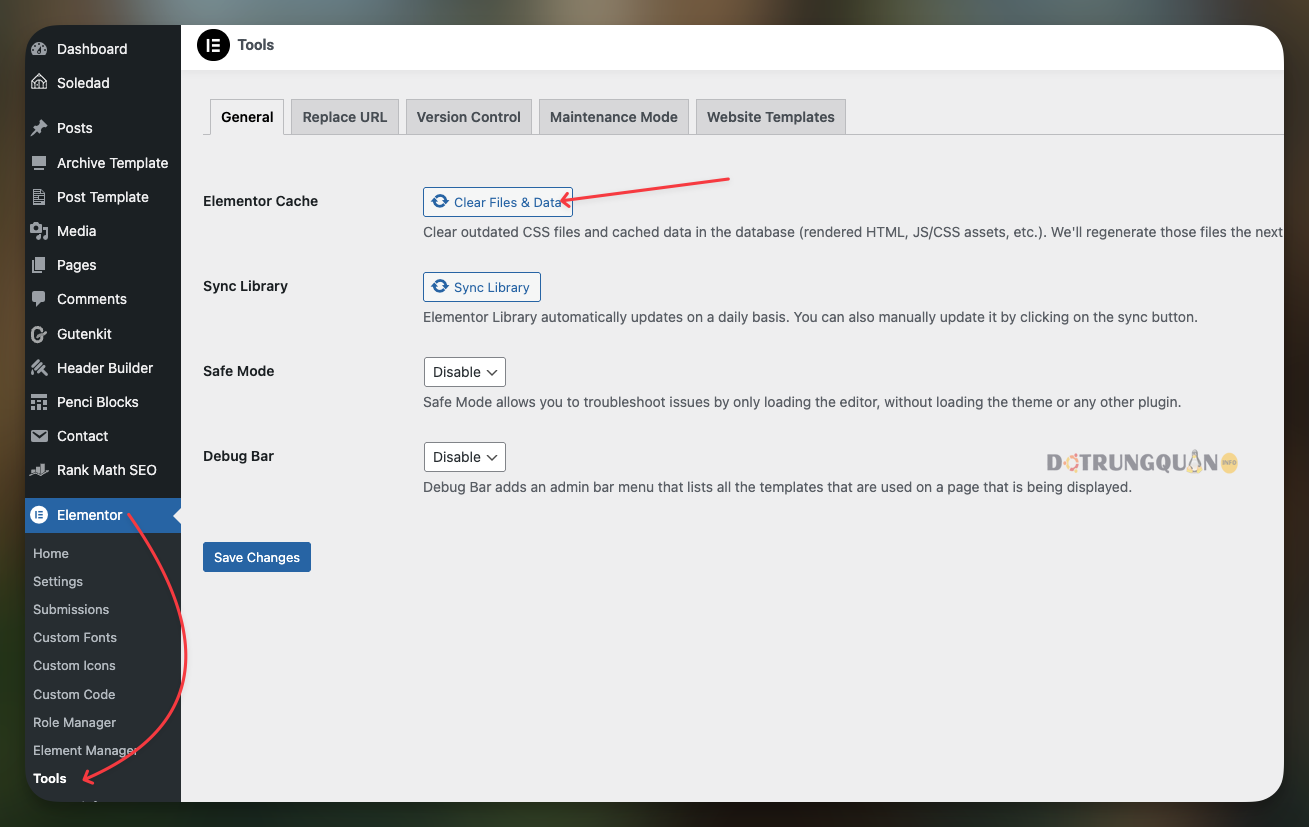Screen dimensions: 1309x827
Task: Switch to the General tab
Action: pos(247,117)
